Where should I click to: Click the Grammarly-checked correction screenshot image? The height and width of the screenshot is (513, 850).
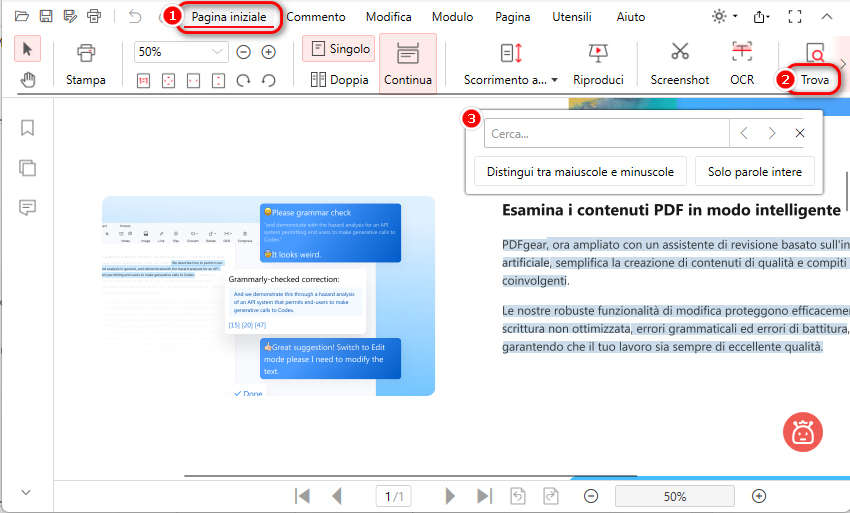[x=268, y=296]
